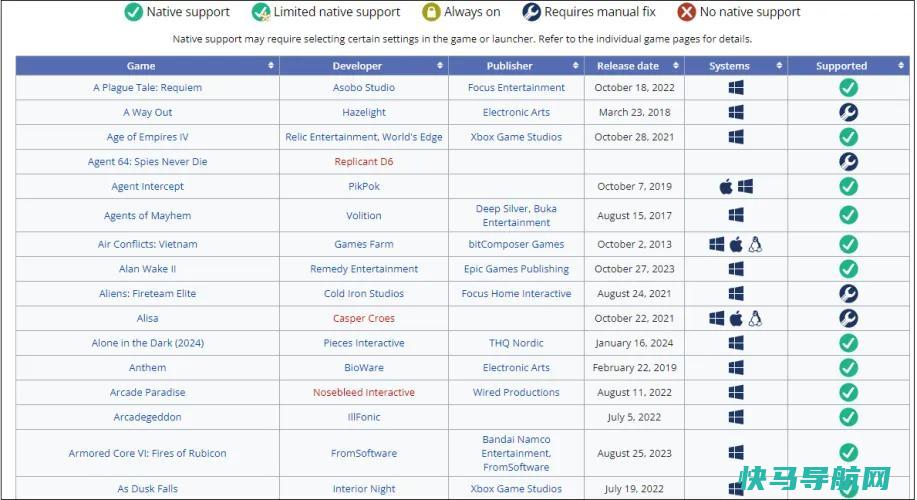Open the red Nosebleed Interactive developer link
Viewport: 917px width, 500px height.
[x=364, y=392]
